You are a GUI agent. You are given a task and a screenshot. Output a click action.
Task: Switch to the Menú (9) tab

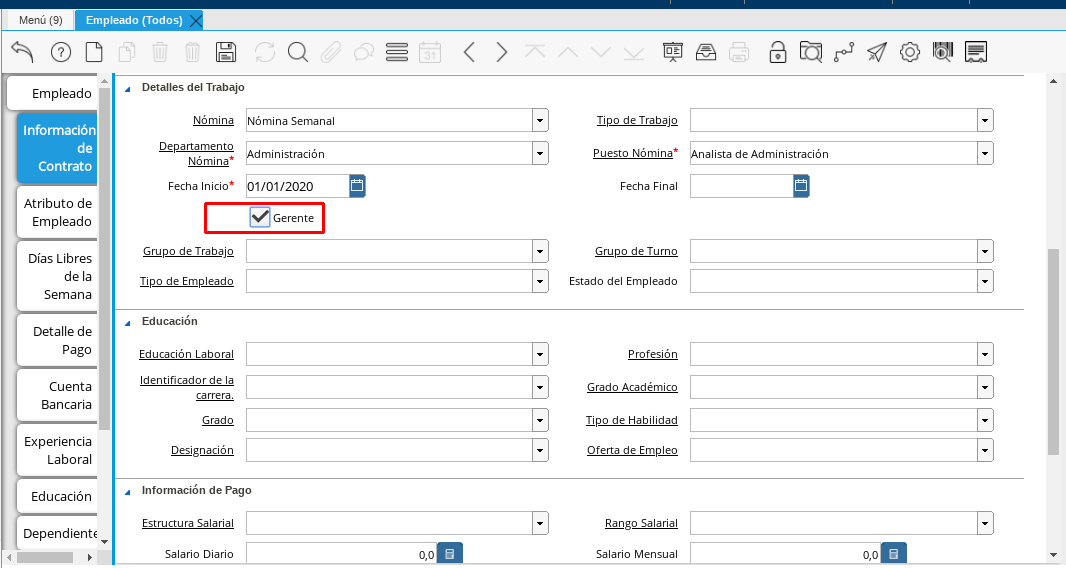[41, 20]
